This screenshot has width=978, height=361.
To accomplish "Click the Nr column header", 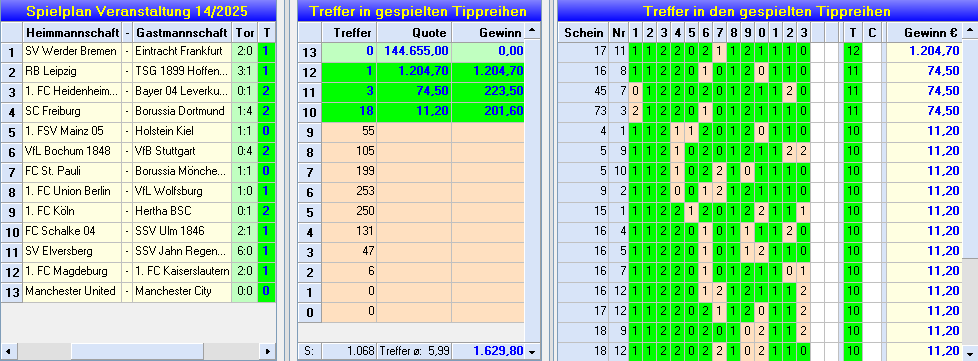I will tap(618, 32).
